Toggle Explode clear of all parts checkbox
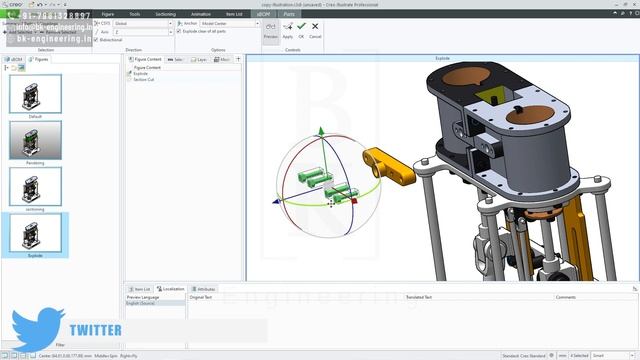Image resolution: width=640 pixels, height=360 pixels. click(179, 31)
